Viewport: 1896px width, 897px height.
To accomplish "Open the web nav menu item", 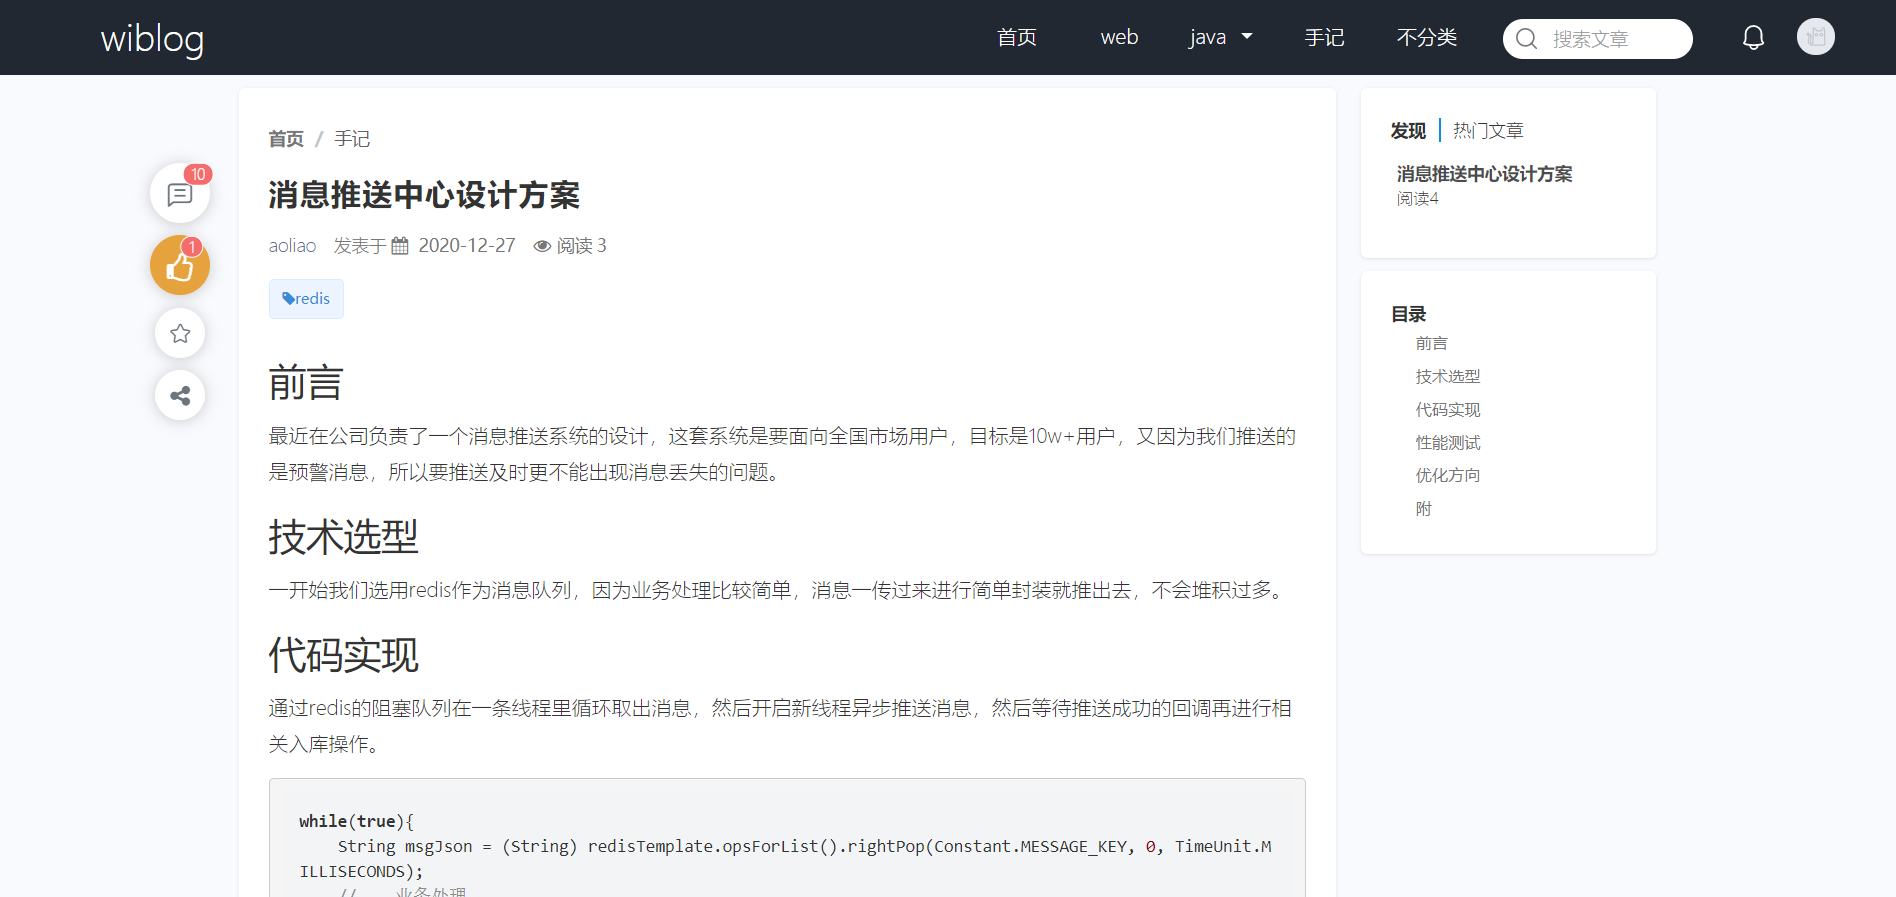I will tap(1119, 38).
